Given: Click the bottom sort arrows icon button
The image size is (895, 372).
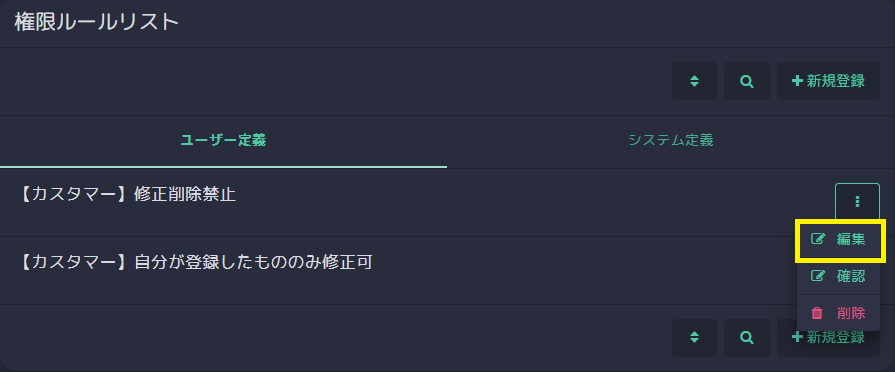Looking at the screenshot, I should [x=694, y=338].
